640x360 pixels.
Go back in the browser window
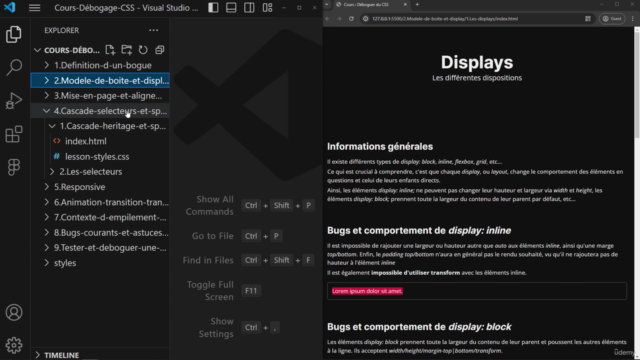[x=327, y=19]
